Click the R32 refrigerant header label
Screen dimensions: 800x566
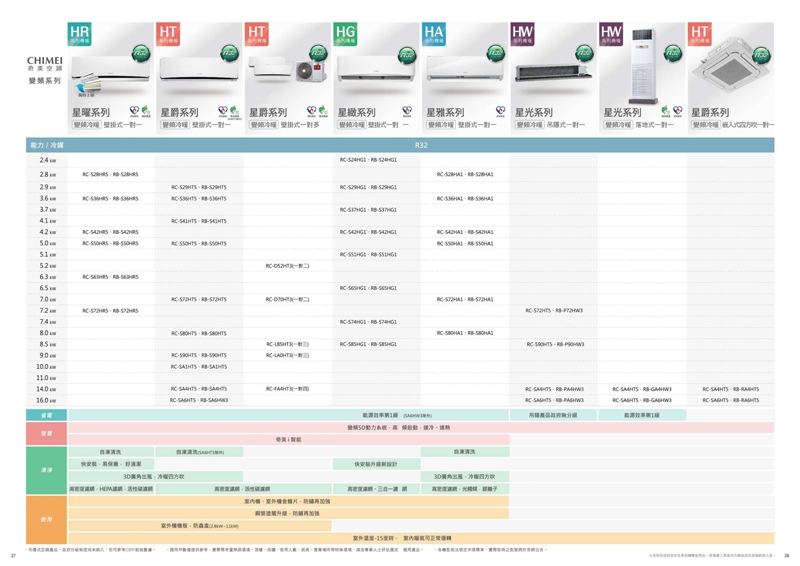coord(421,146)
